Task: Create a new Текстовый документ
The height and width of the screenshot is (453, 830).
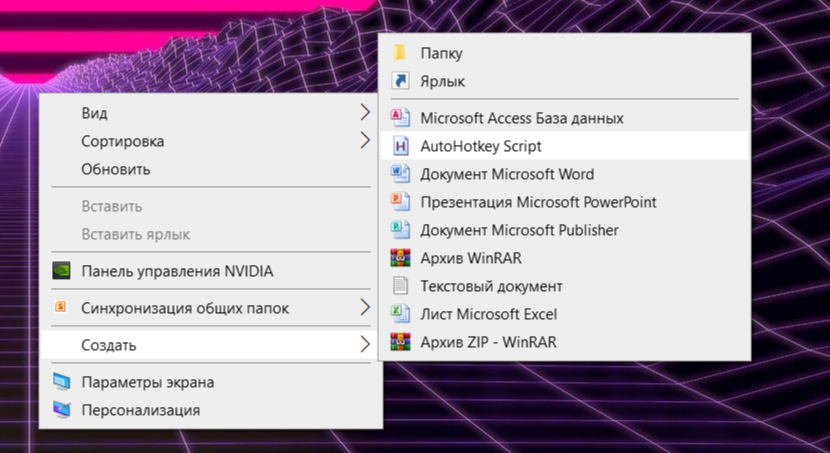Action: (564, 286)
